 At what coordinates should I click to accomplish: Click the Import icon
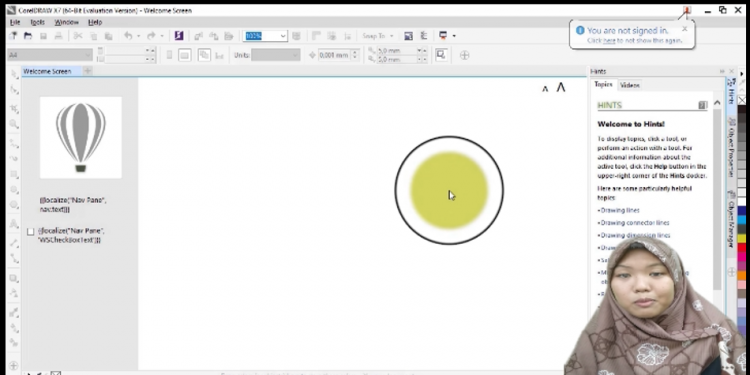click(199, 36)
